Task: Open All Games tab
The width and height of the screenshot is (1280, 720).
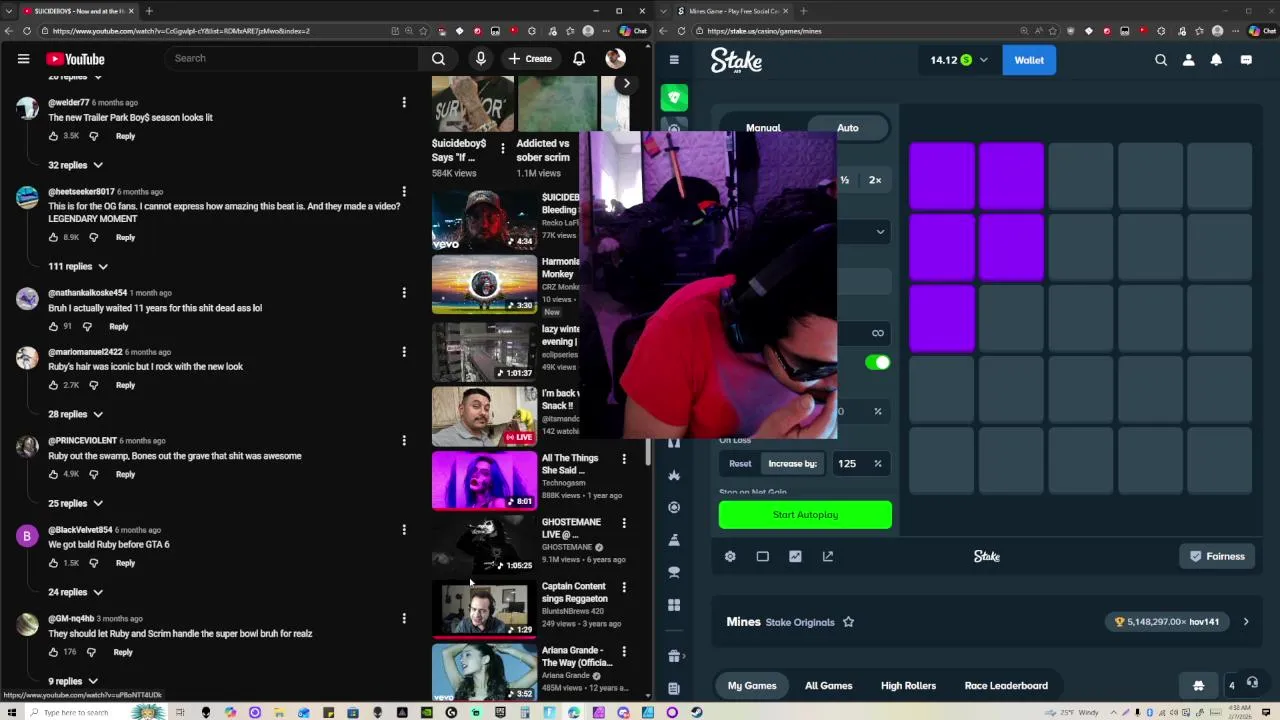Action: click(829, 686)
